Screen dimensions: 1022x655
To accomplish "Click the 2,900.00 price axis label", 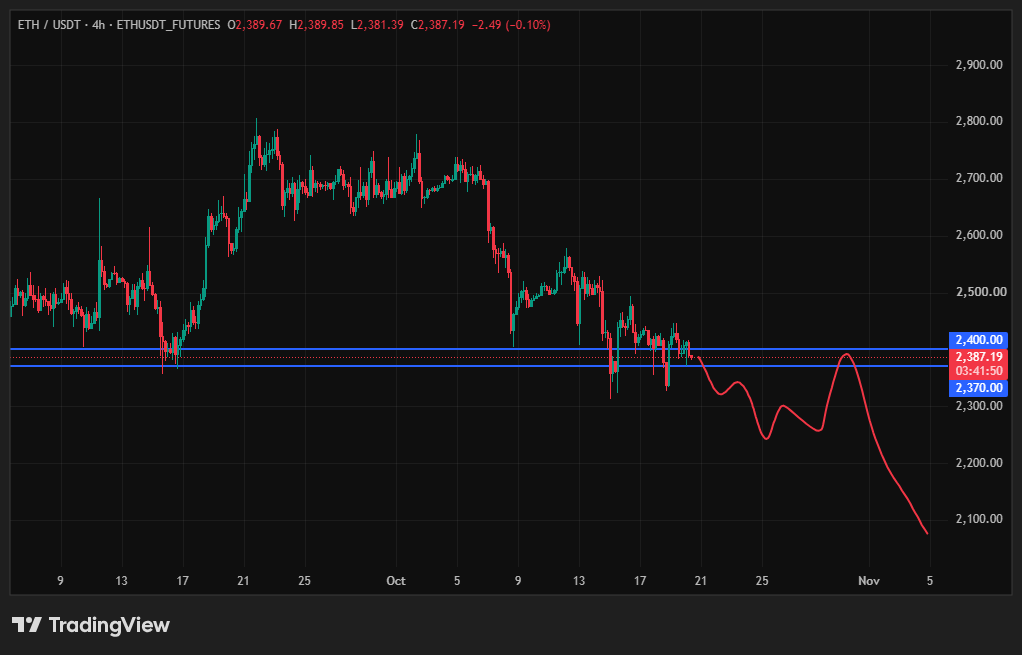I will pos(979,65).
